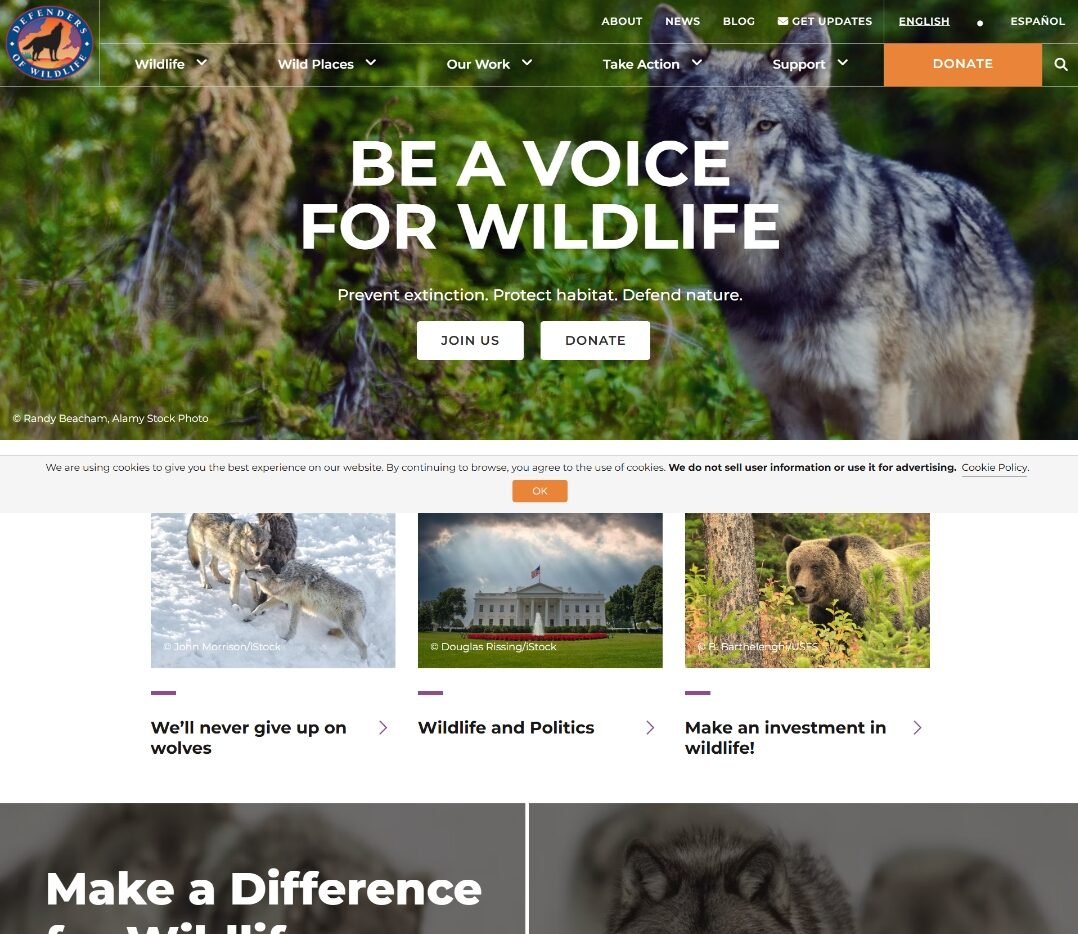Open the About page link
The height and width of the screenshot is (934, 1078).
tap(622, 21)
